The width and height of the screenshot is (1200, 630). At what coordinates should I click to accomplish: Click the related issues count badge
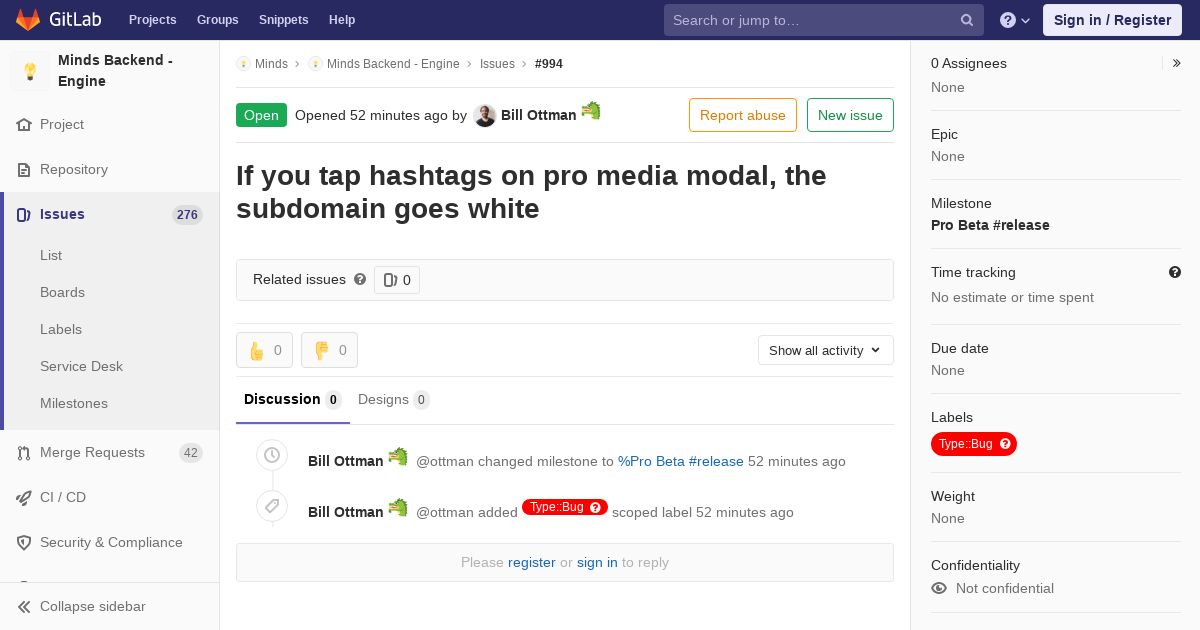click(397, 280)
